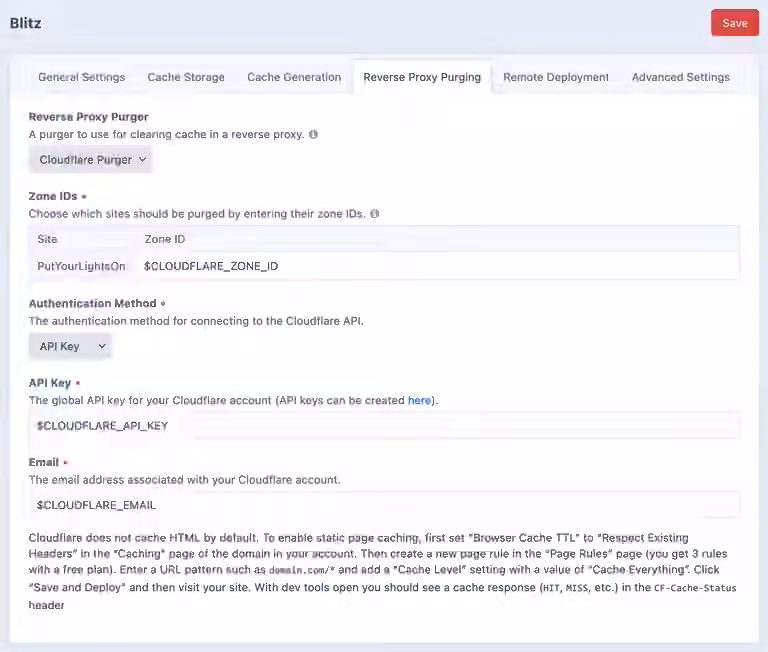This screenshot has width=768, height=652.
Task: Click the PutYourLightsOn site cell
Action: pyautogui.click(x=81, y=266)
